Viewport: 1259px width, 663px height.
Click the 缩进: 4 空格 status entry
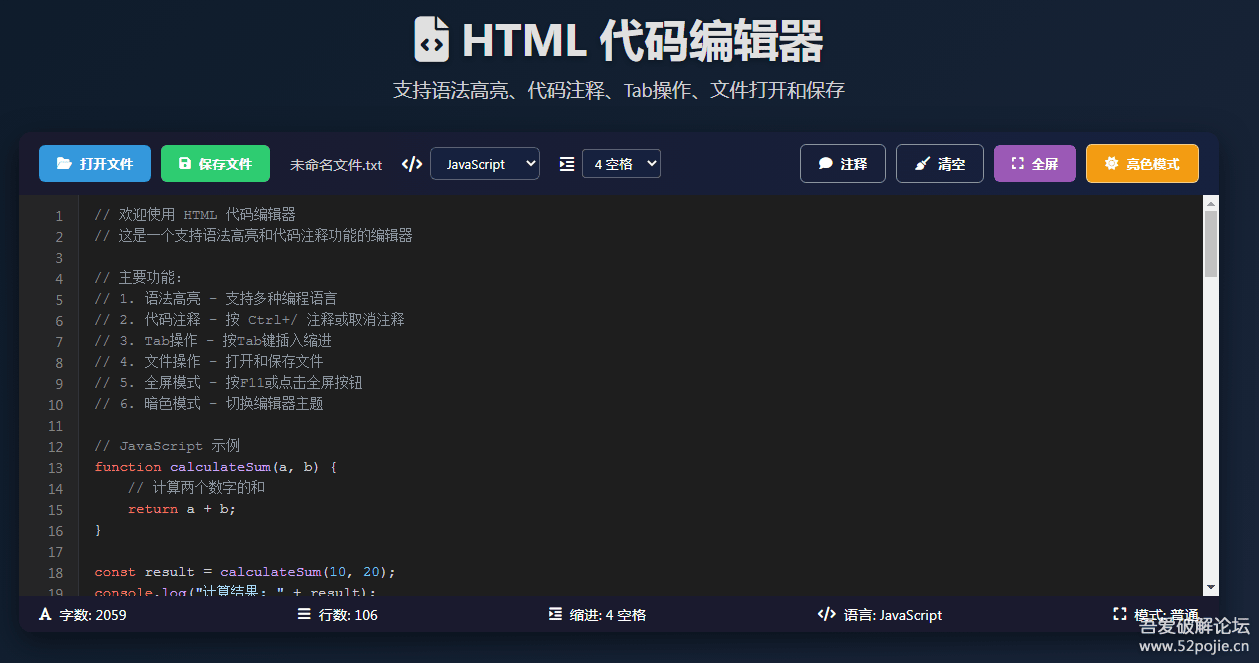pyautogui.click(x=597, y=615)
